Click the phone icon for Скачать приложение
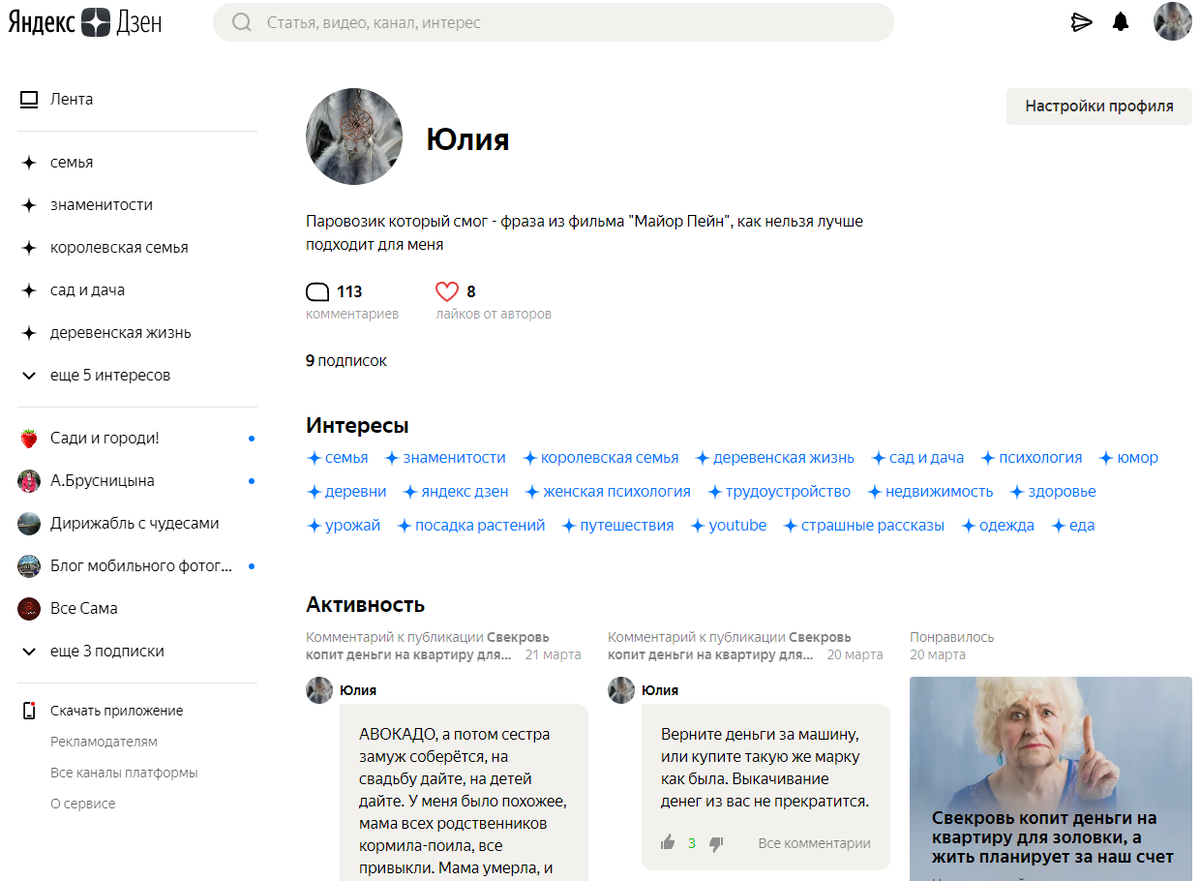The height and width of the screenshot is (881, 1200). click(x=29, y=711)
